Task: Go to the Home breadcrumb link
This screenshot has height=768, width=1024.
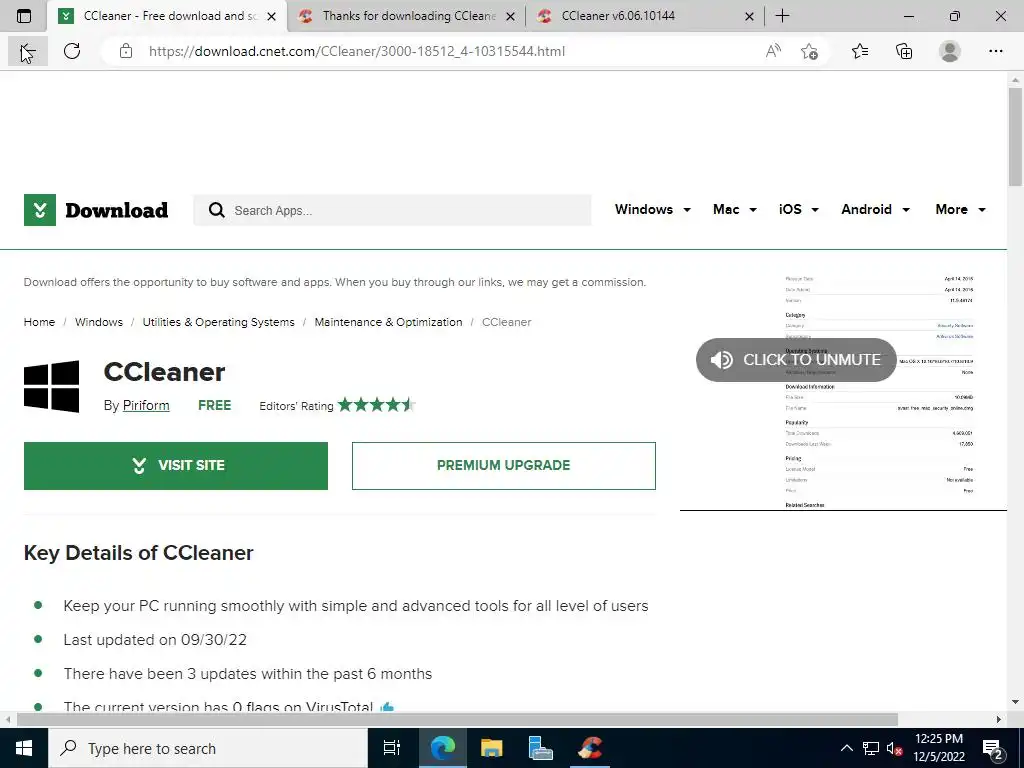Action: point(39,322)
